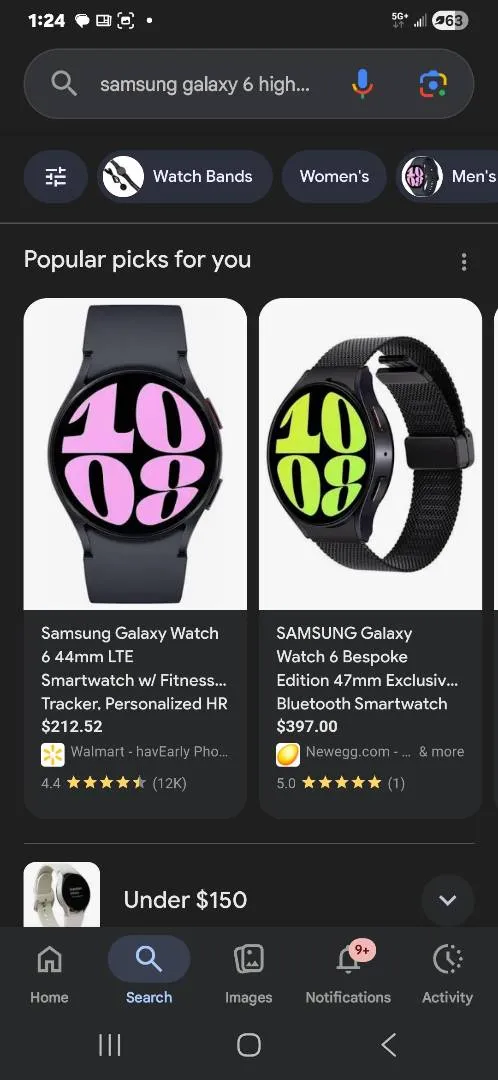Select the Men's filter chip
Image resolution: width=498 pixels, height=1080 pixels.
click(447, 176)
